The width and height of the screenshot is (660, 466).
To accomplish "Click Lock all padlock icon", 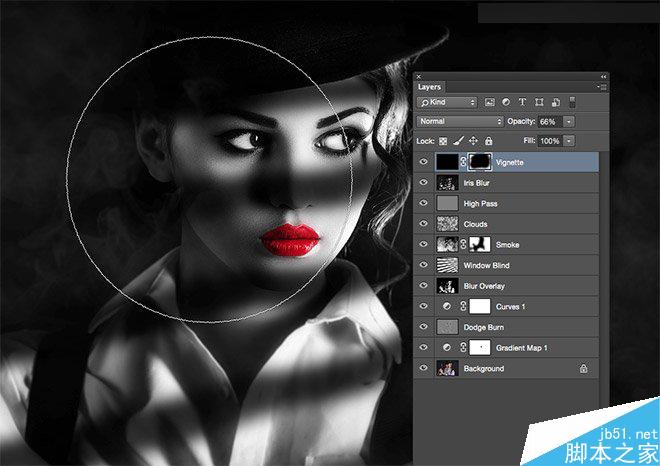I will click(x=488, y=141).
